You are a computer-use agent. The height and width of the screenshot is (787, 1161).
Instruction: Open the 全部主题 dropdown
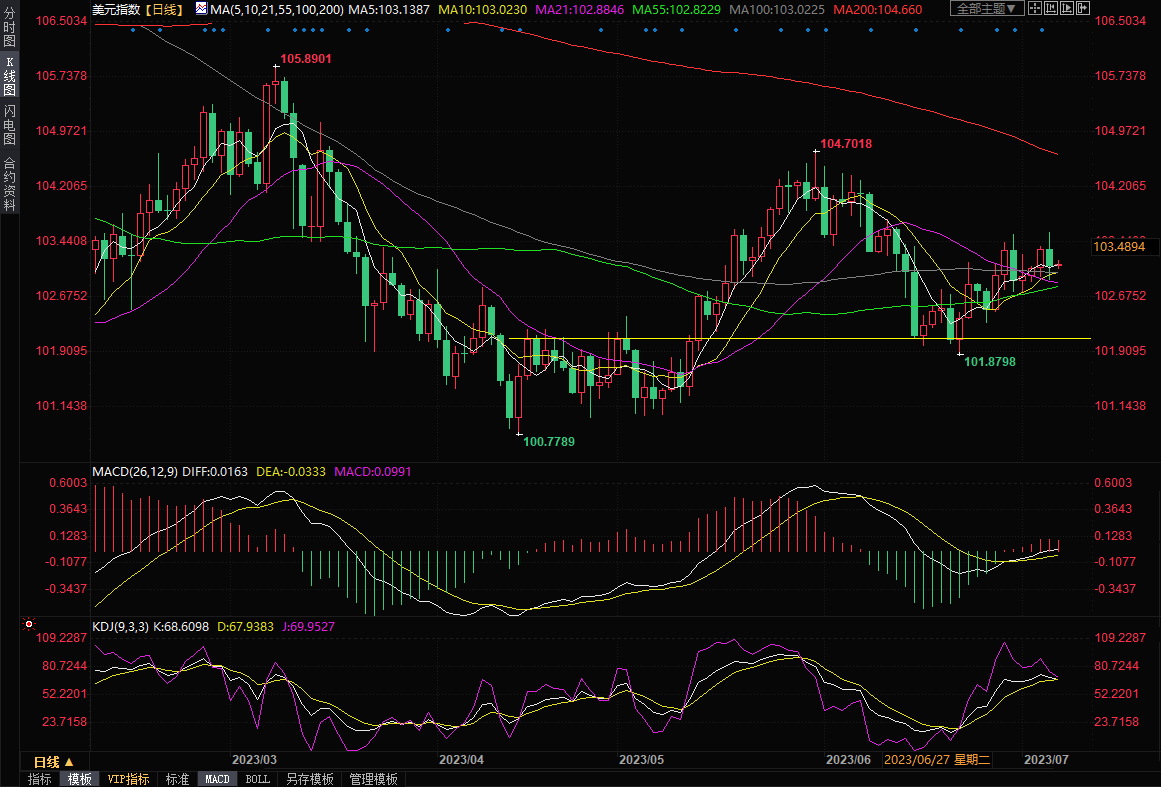[985, 9]
